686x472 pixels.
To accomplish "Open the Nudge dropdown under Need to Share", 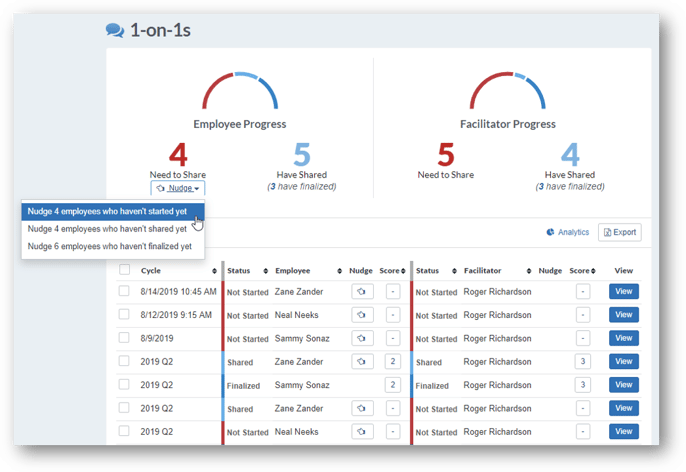I will 178,188.
